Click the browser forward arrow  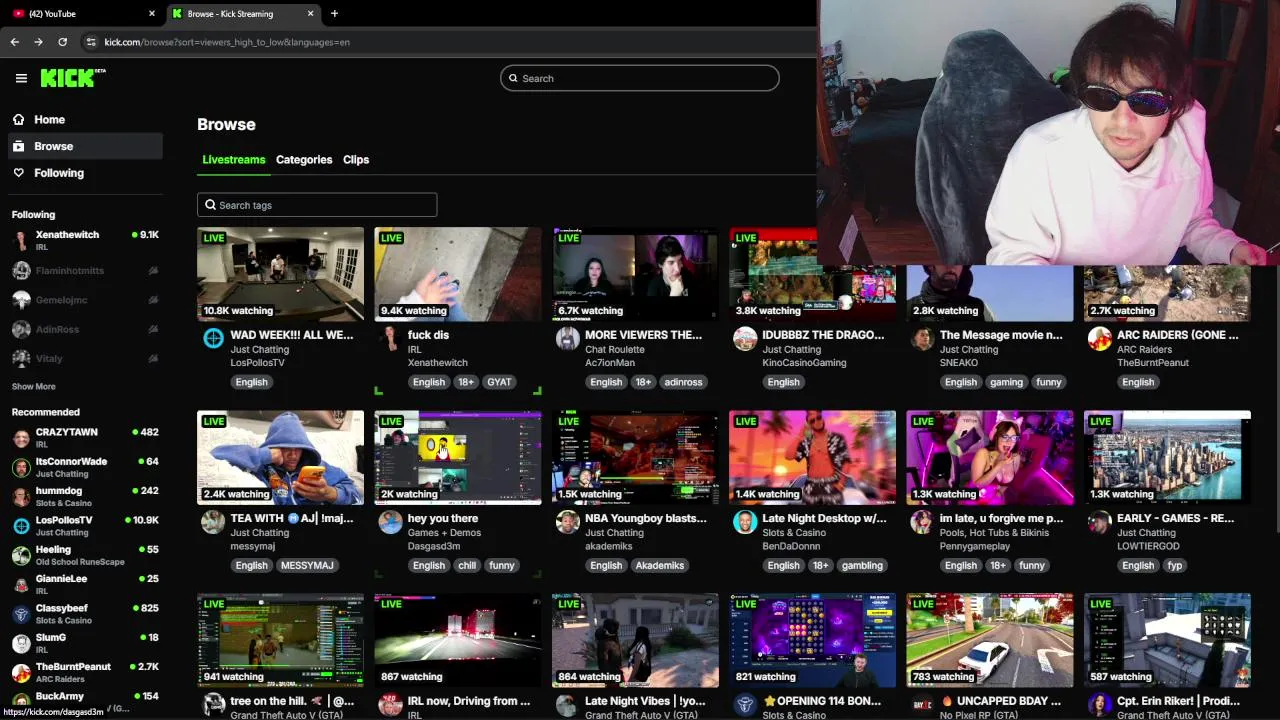tap(38, 42)
